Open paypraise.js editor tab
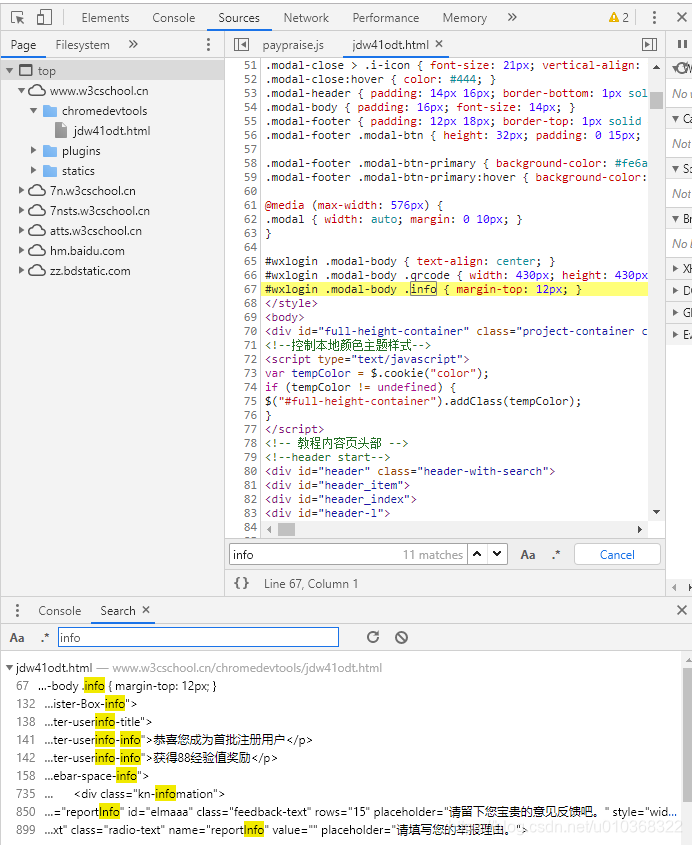 [x=293, y=45]
